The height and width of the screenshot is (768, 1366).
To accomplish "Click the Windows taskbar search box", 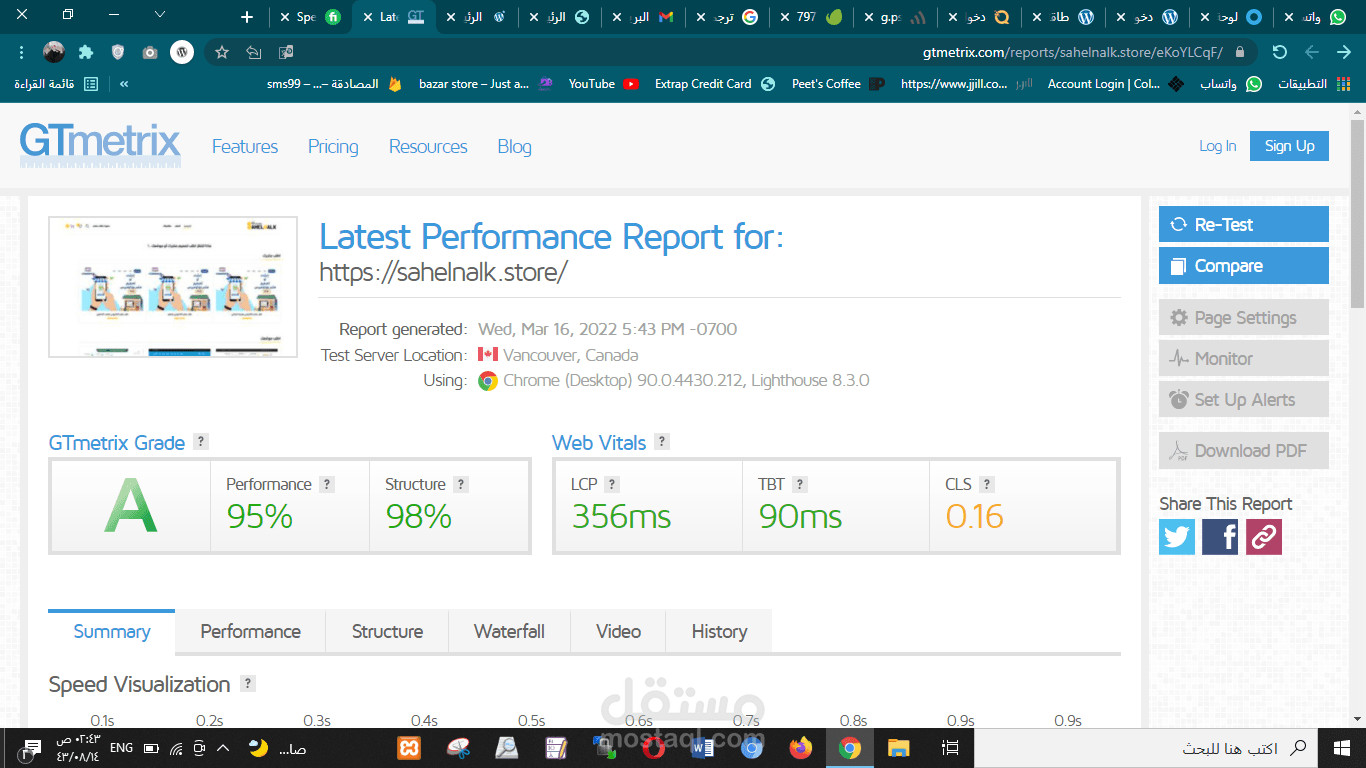I will coord(1146,748).
